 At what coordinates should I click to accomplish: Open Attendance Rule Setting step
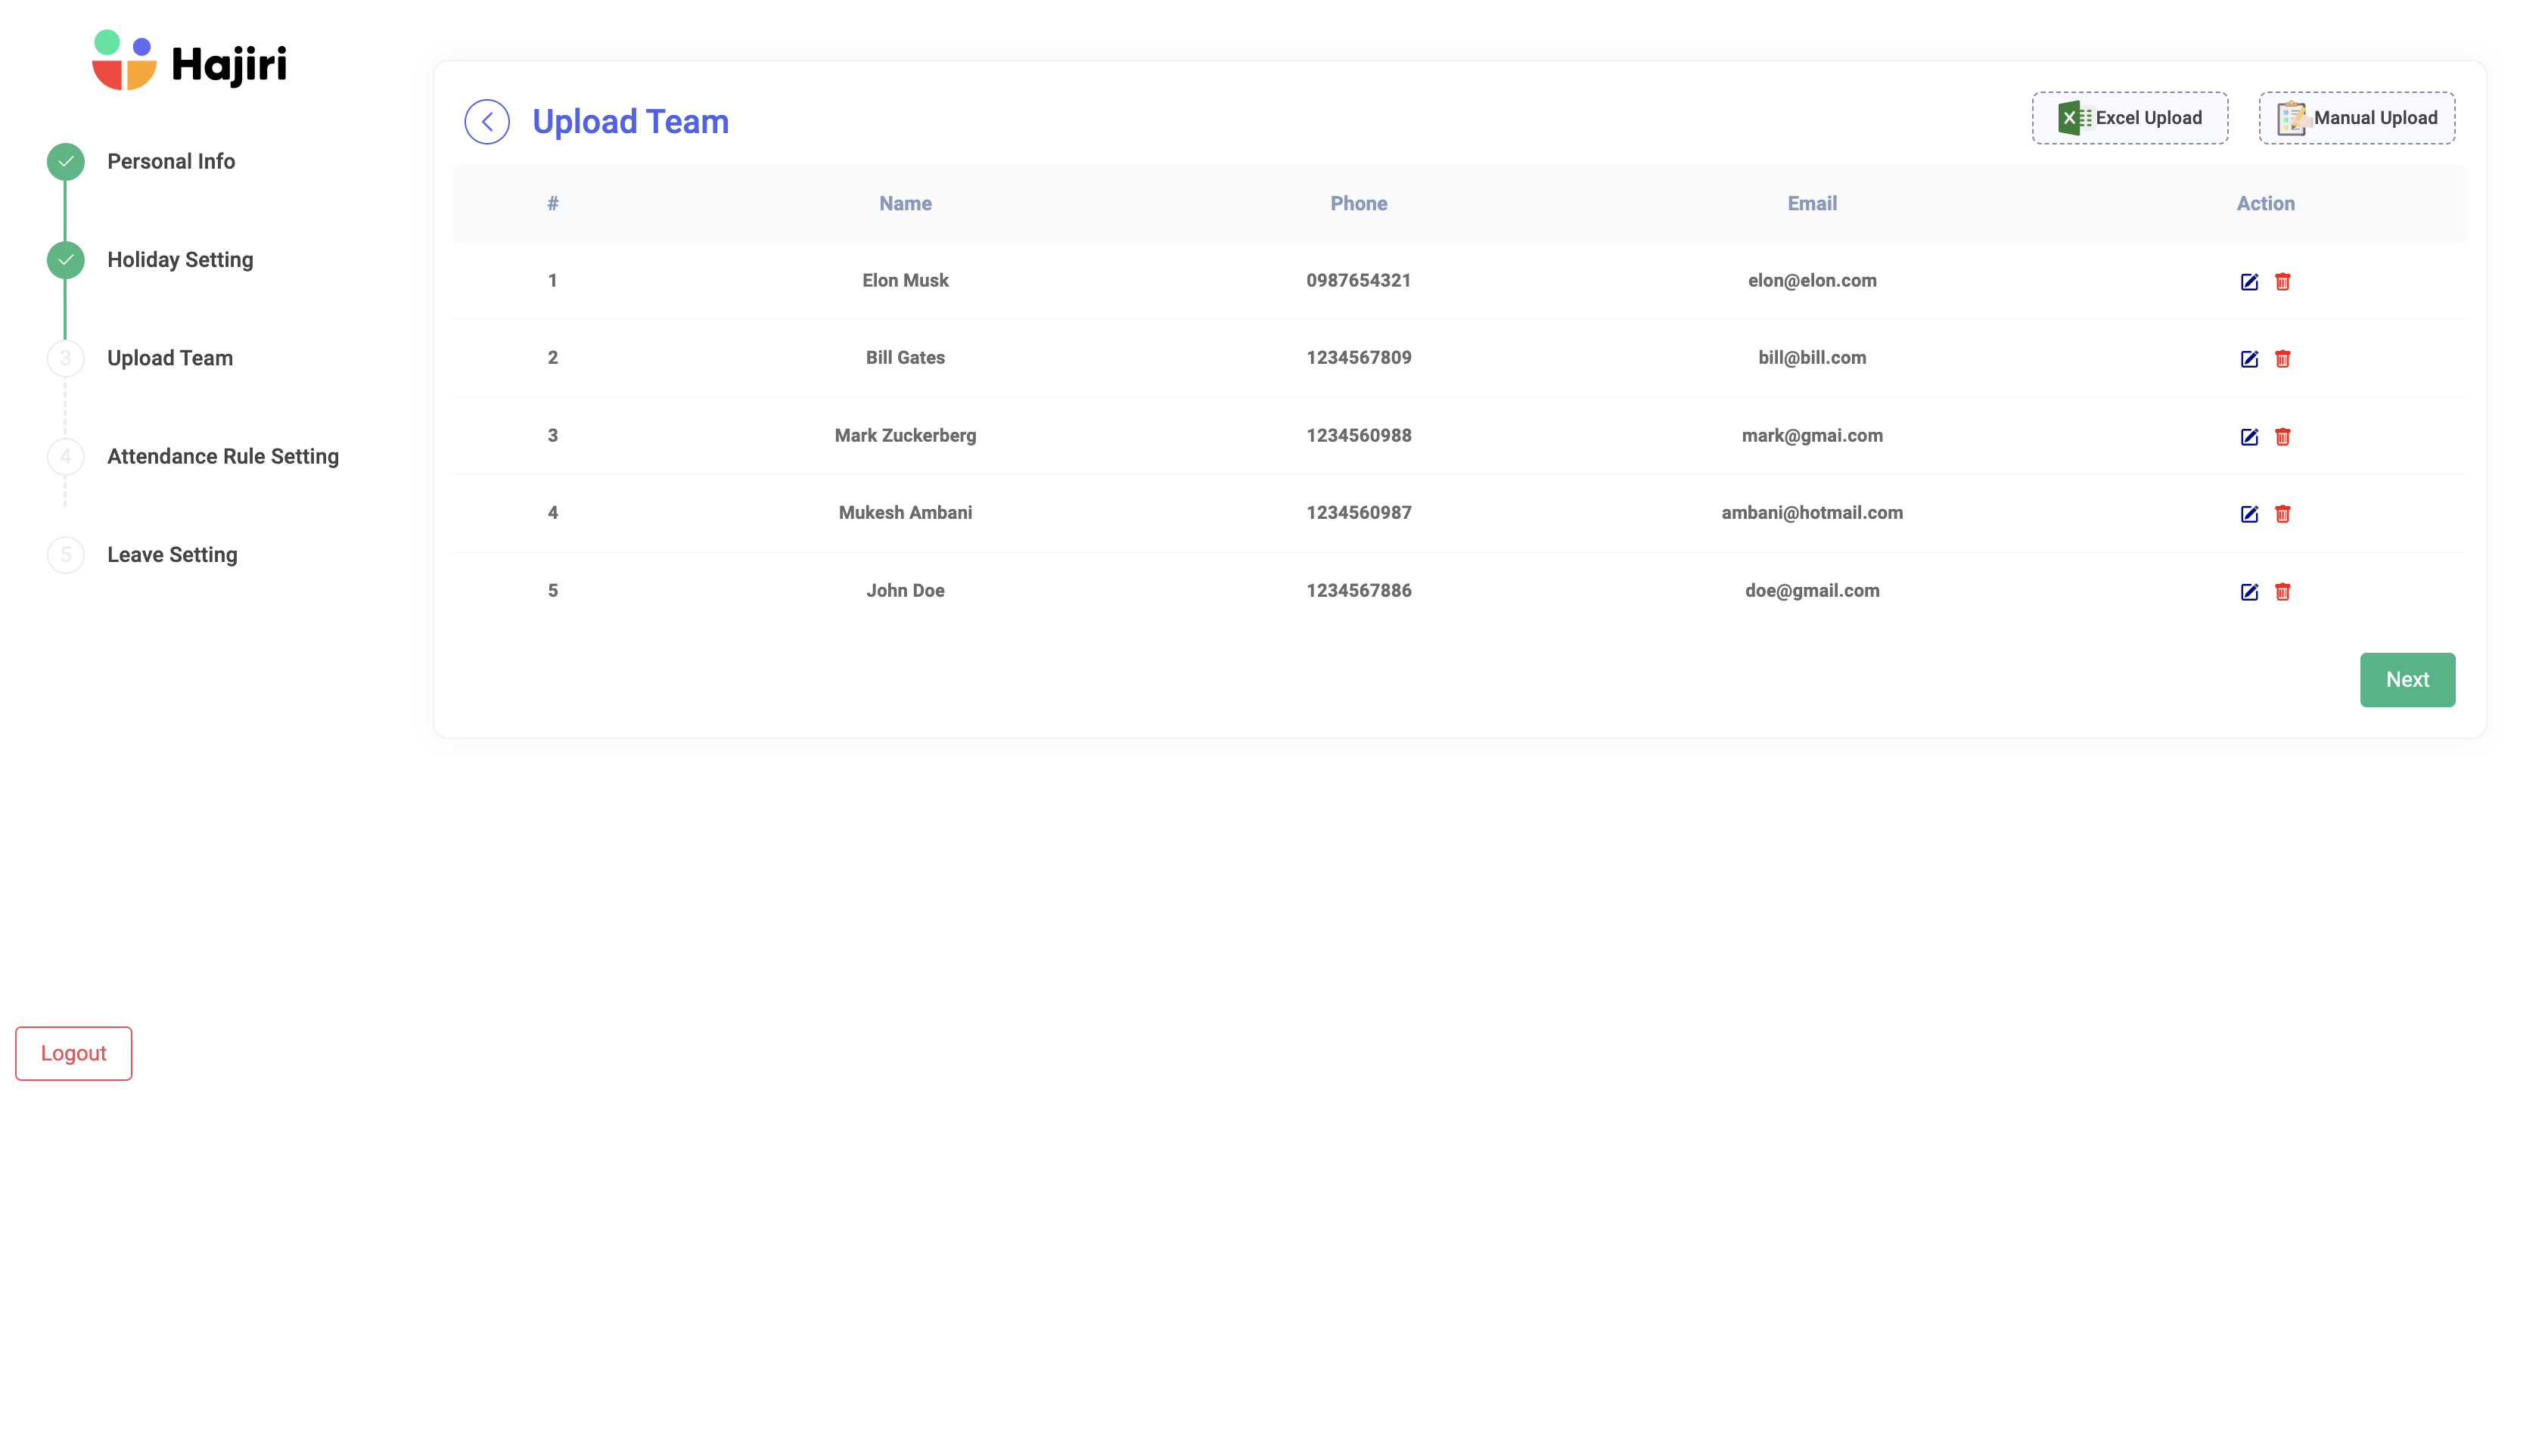pos(223,456)
